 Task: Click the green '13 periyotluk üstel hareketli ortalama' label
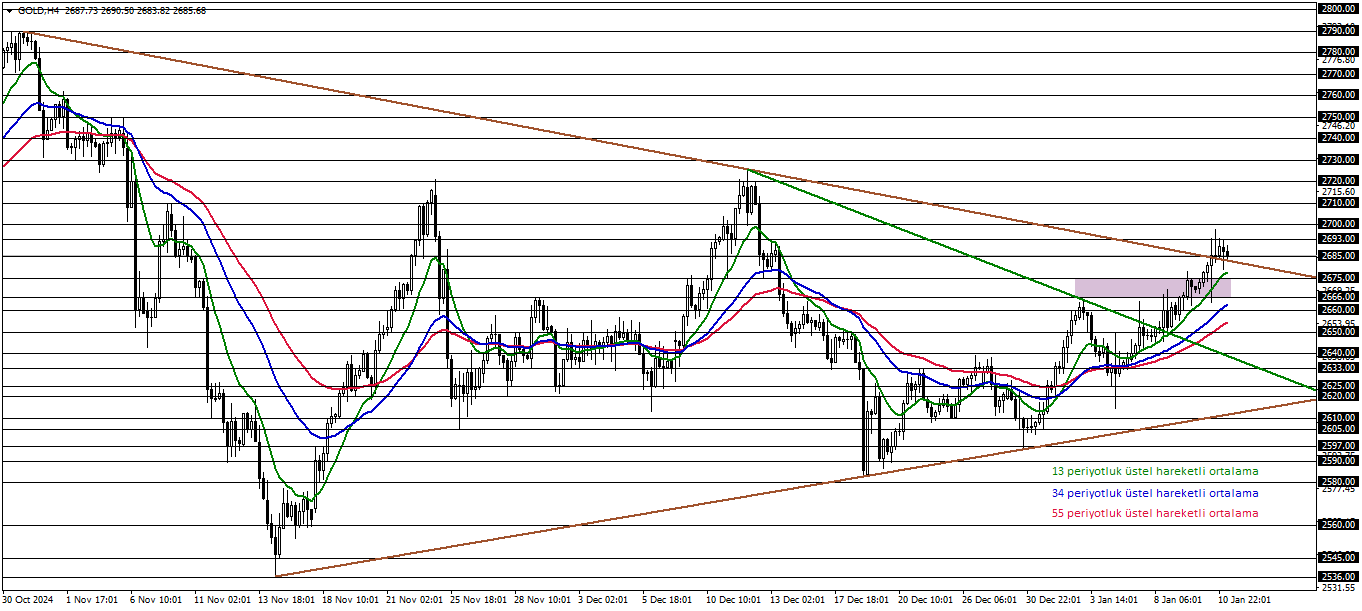pos(1155,471)
